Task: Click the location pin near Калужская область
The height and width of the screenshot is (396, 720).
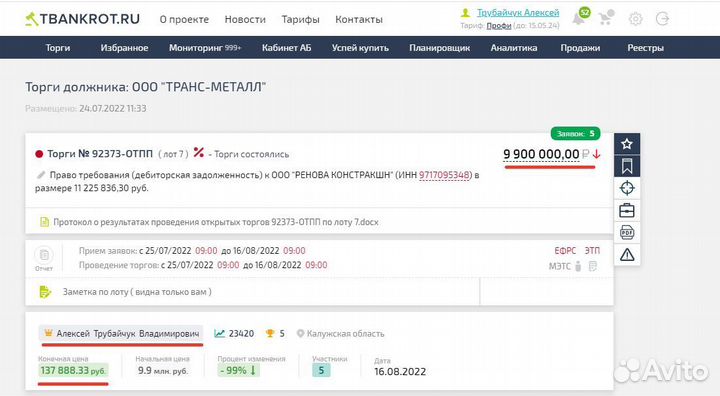Action: (x=300, y=334)
